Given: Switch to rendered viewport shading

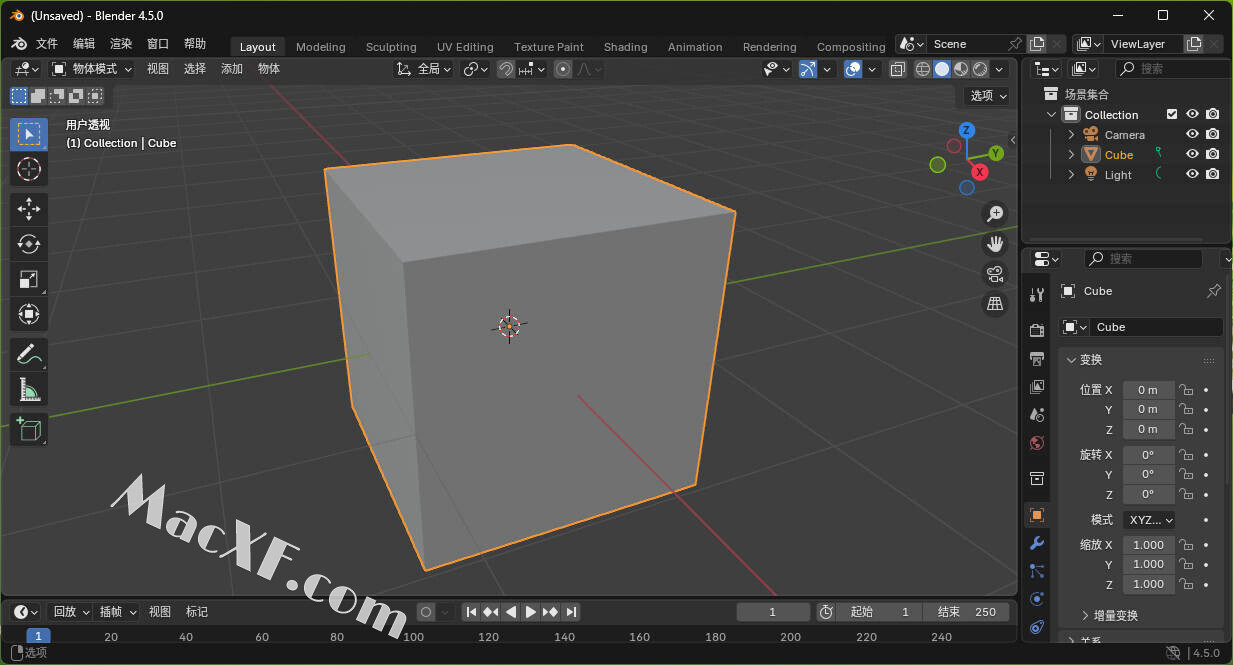Looking at the screenshot, I should pos(980,69).
